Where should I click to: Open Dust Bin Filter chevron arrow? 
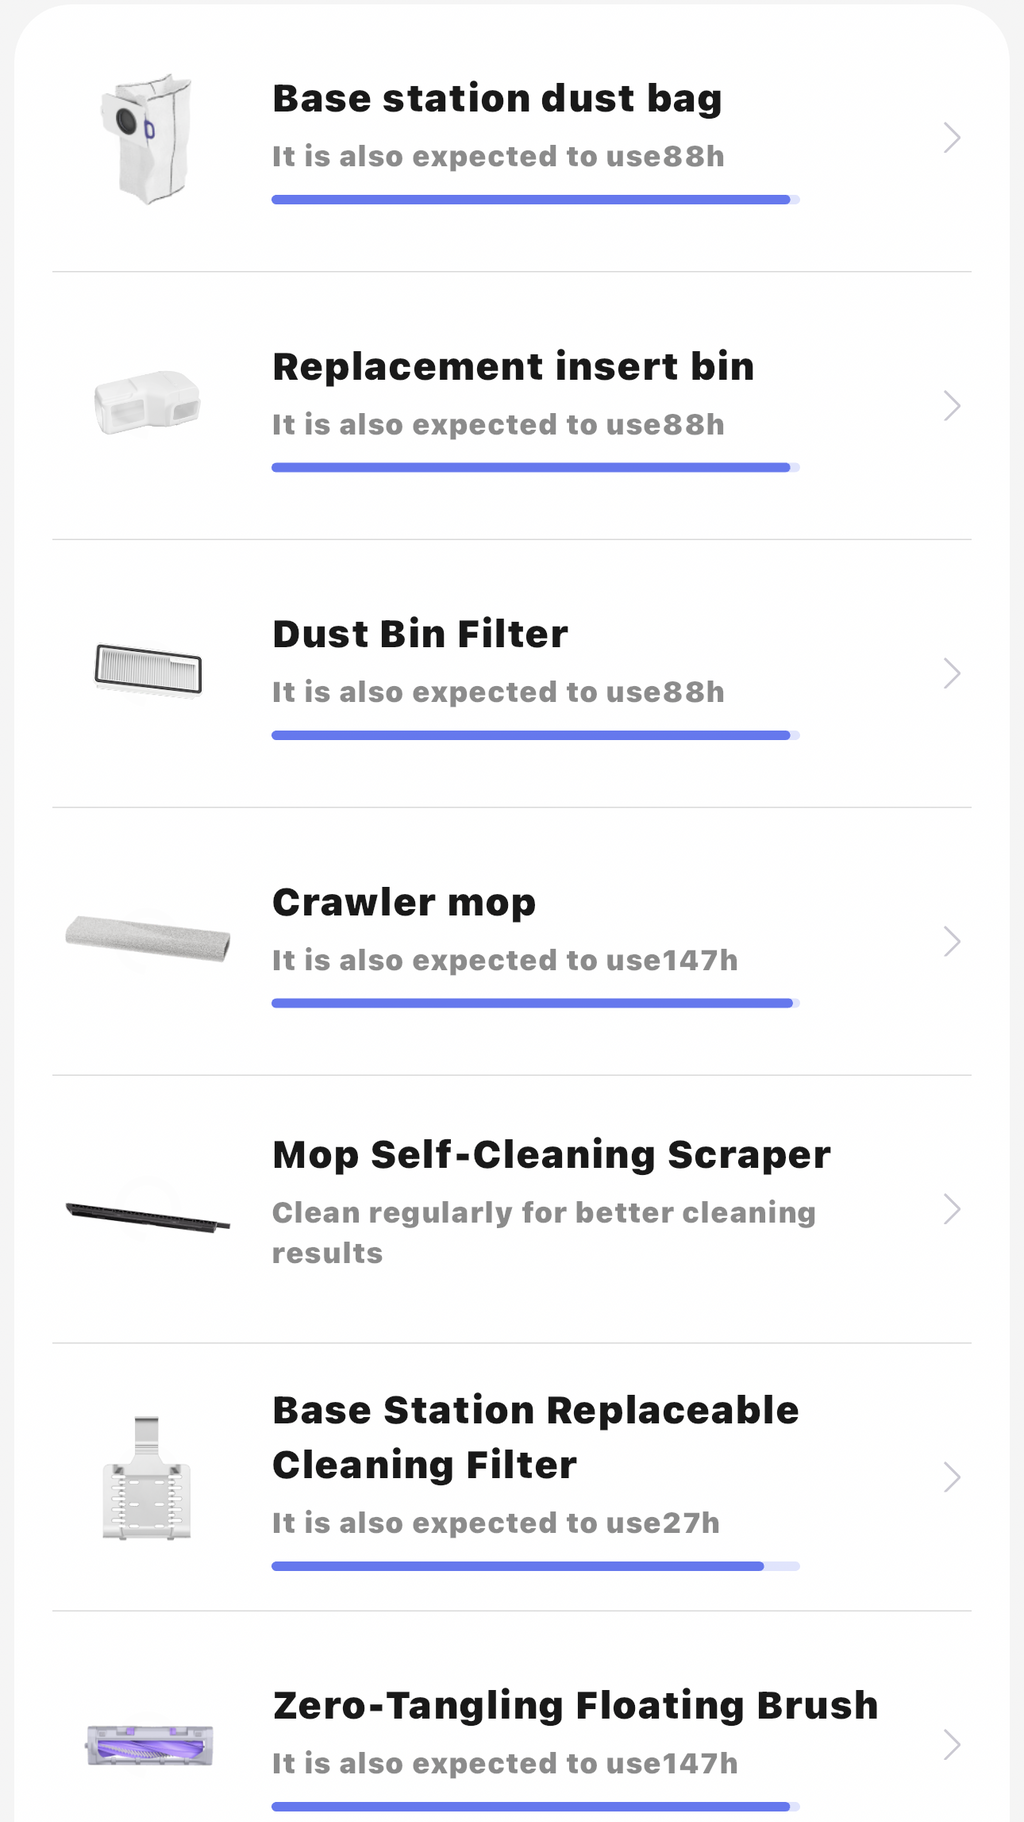951,674
